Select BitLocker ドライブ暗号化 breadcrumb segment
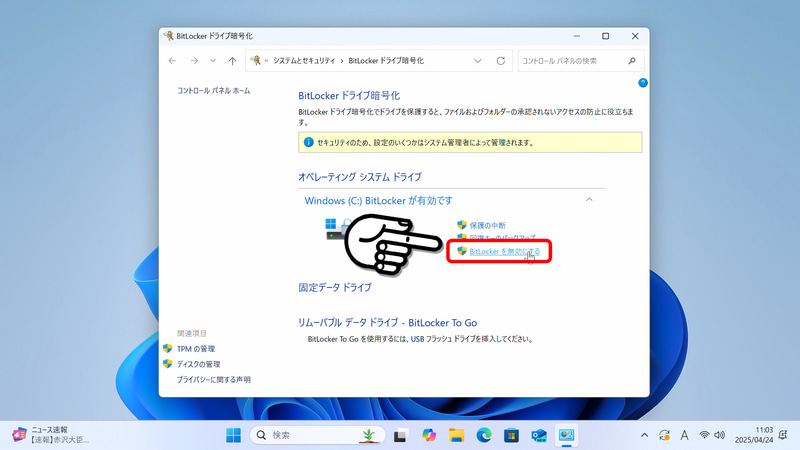Screen dimensions: 800x450 (386, 61)
